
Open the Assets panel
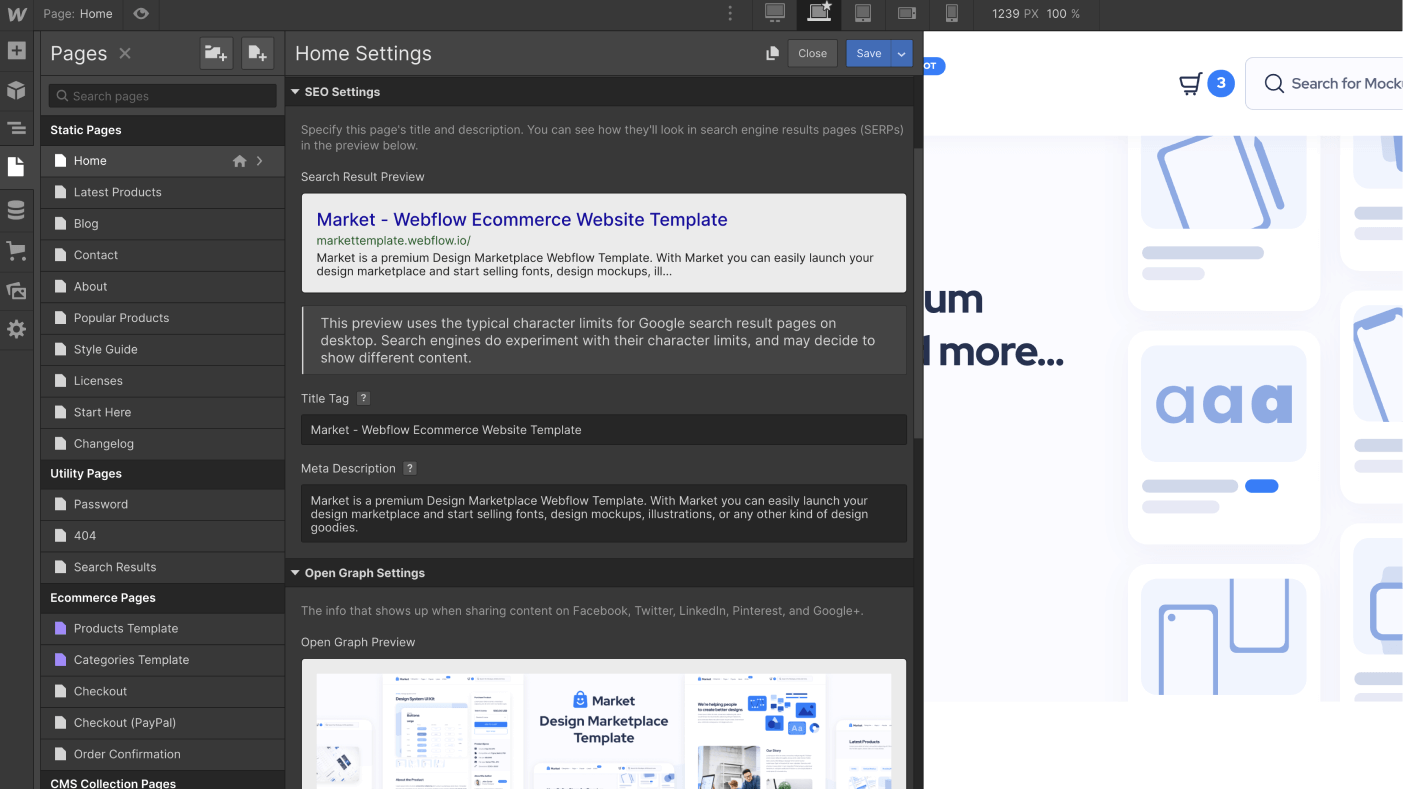pos(16,290)
